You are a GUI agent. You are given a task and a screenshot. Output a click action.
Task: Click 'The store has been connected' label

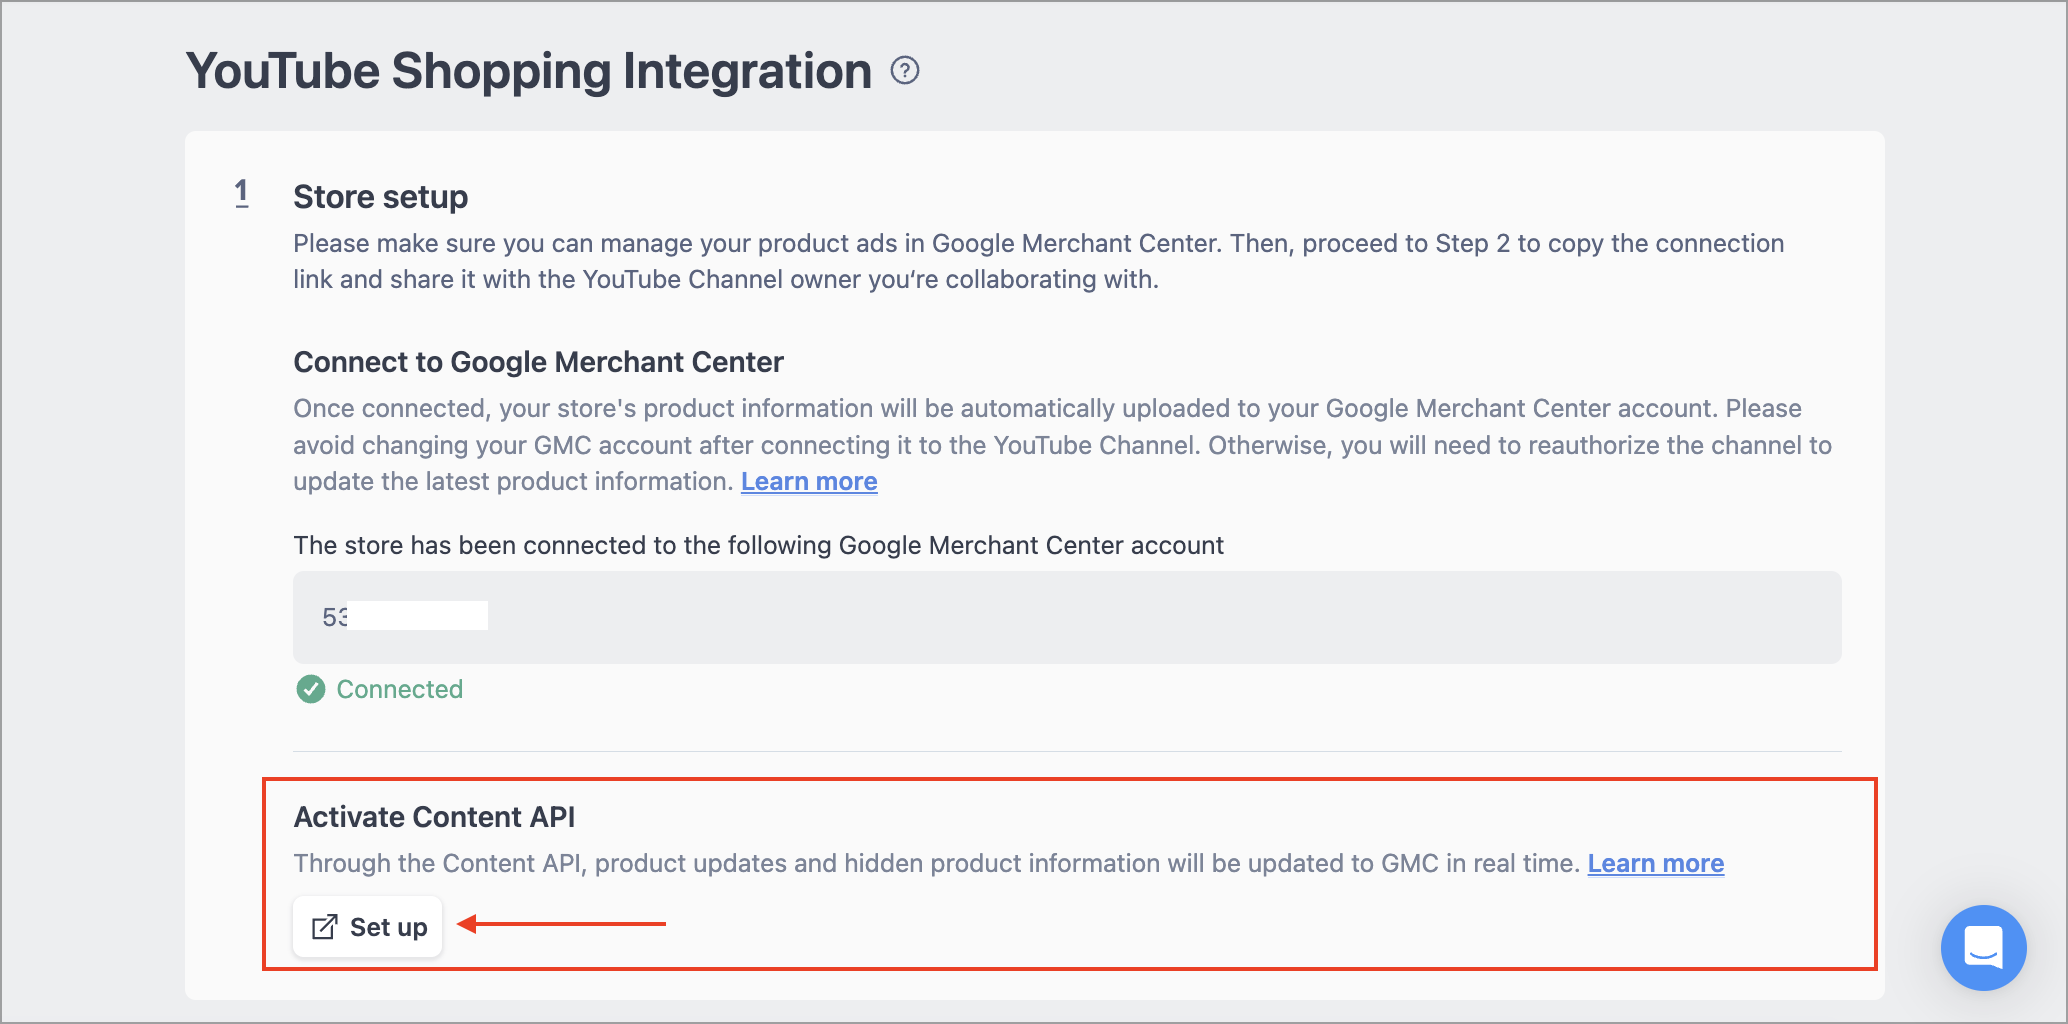[758, 546]
